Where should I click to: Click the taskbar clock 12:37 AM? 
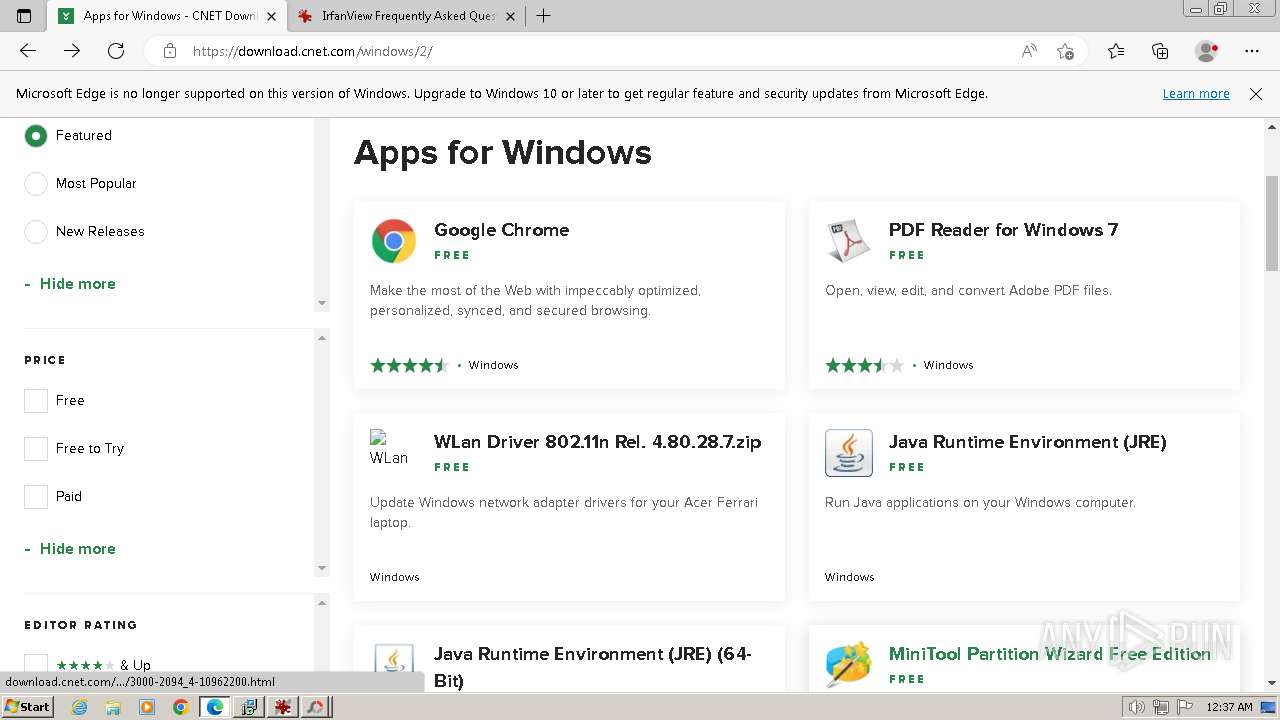point(1229,707)
